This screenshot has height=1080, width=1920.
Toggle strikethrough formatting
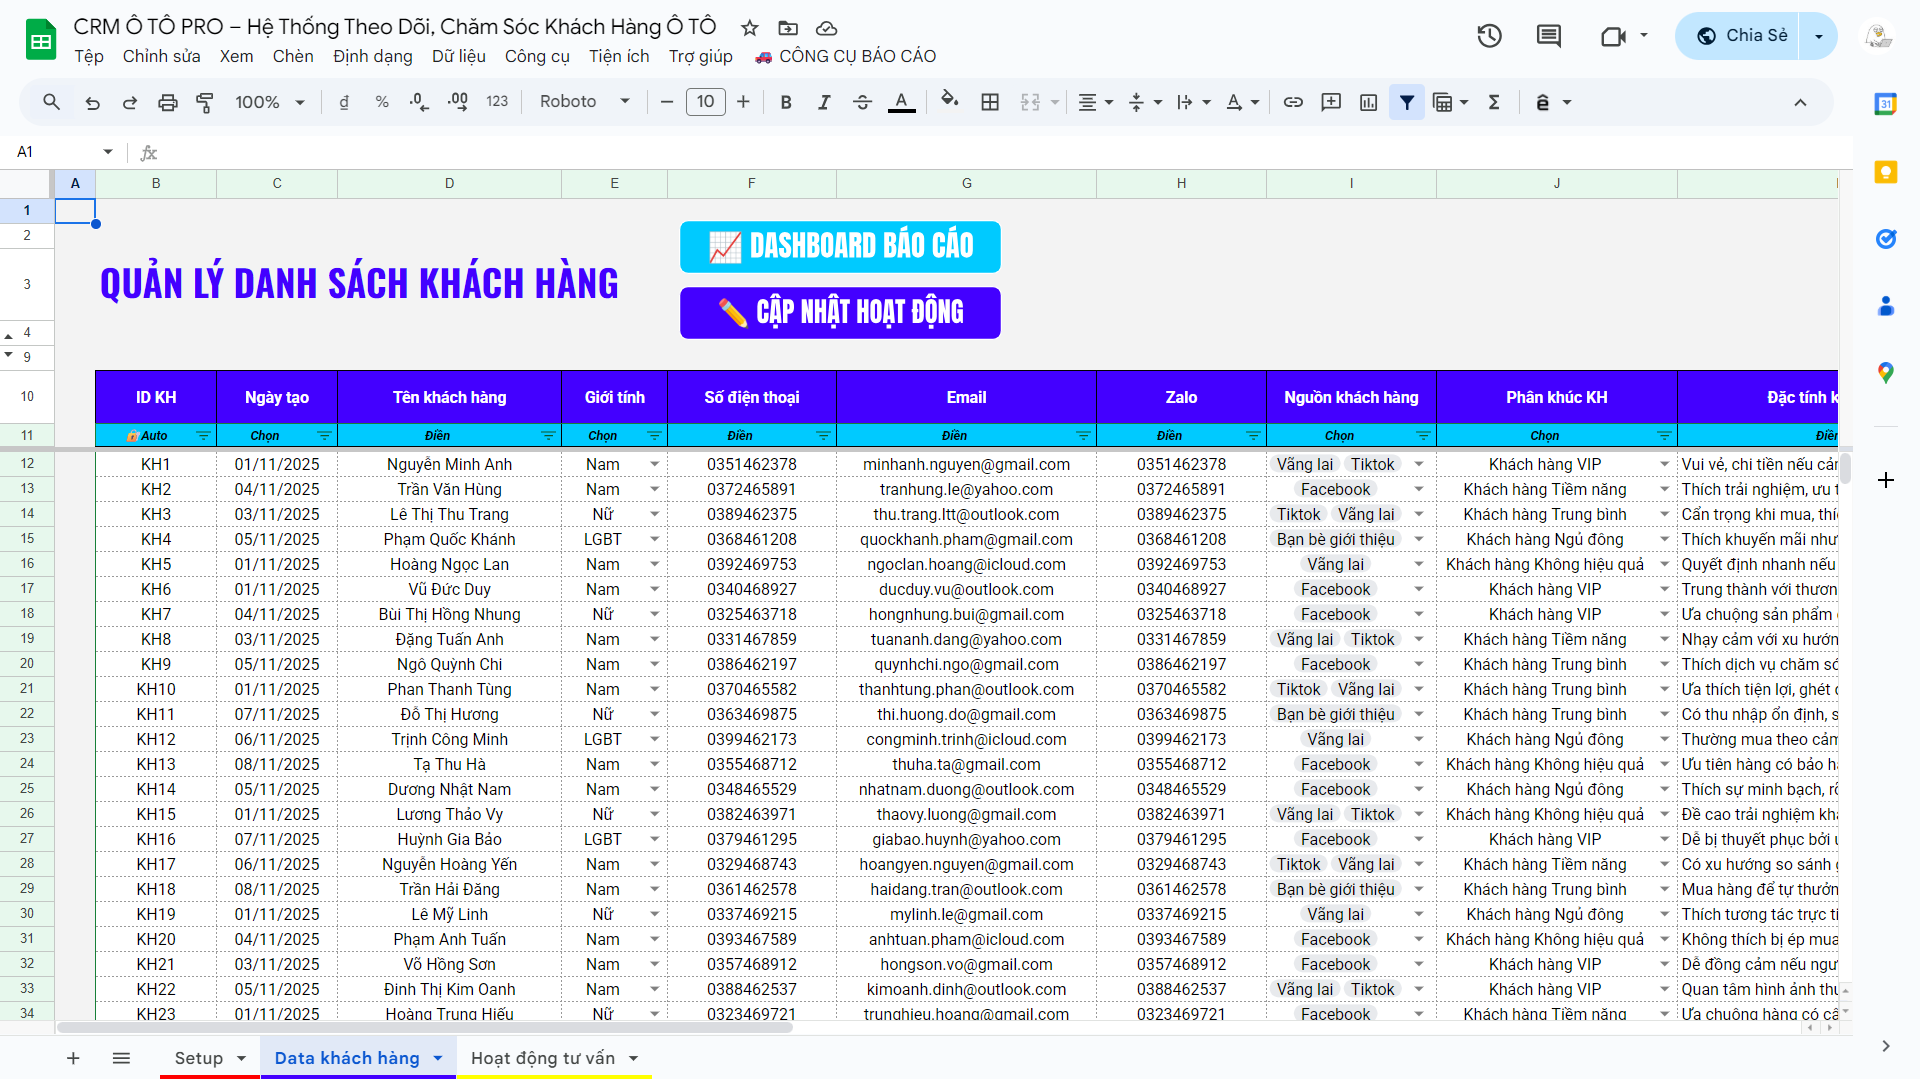pos(862,102)
